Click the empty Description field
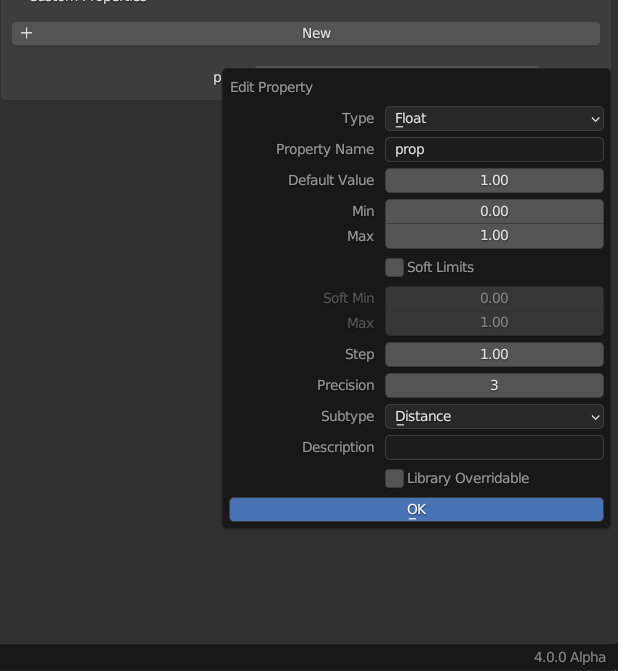Image resolution: width=623 pixels, height=671 pixels. point(494,447)
